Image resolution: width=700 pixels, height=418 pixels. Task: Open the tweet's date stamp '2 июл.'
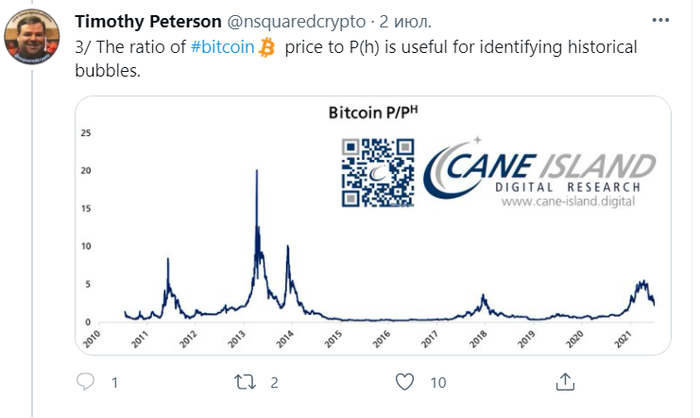403,22
